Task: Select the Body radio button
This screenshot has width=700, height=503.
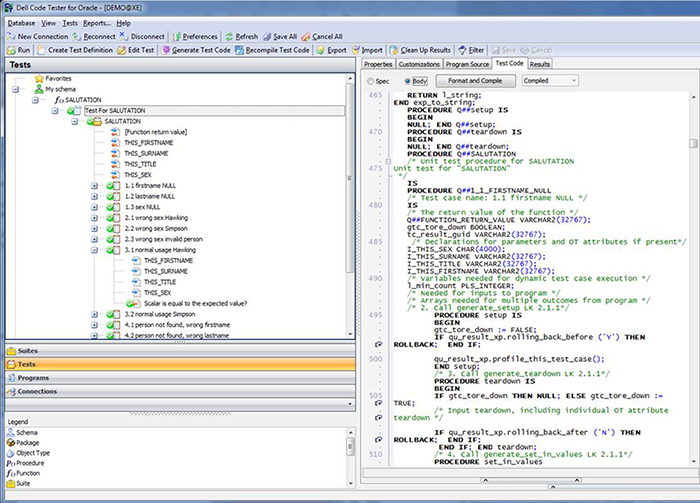Action: coord(407,81)
